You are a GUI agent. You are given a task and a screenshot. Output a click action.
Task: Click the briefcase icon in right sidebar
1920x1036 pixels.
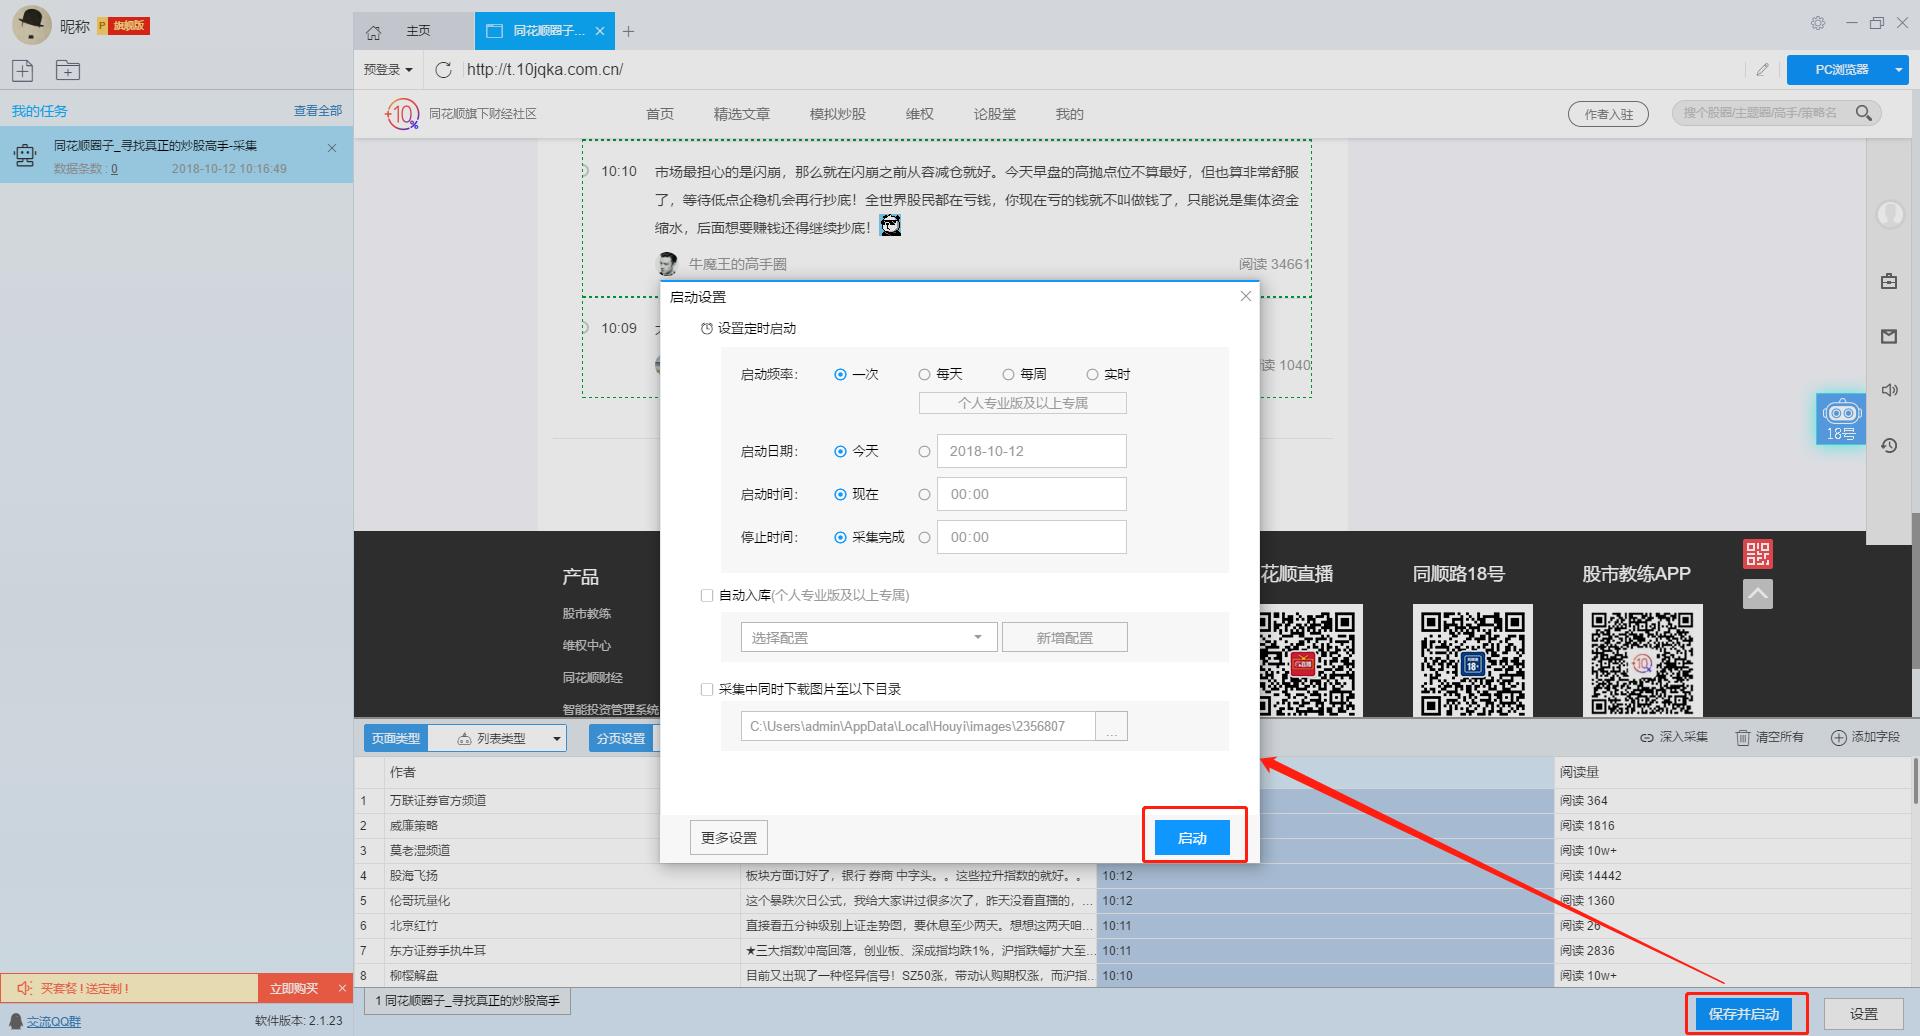[1889, 281]
